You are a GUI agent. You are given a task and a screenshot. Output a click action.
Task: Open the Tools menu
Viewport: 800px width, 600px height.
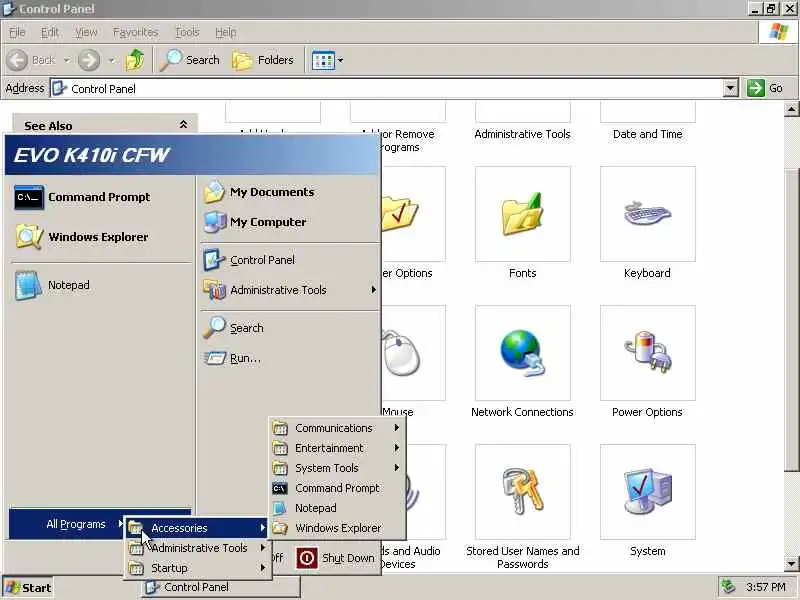[187, 32]
